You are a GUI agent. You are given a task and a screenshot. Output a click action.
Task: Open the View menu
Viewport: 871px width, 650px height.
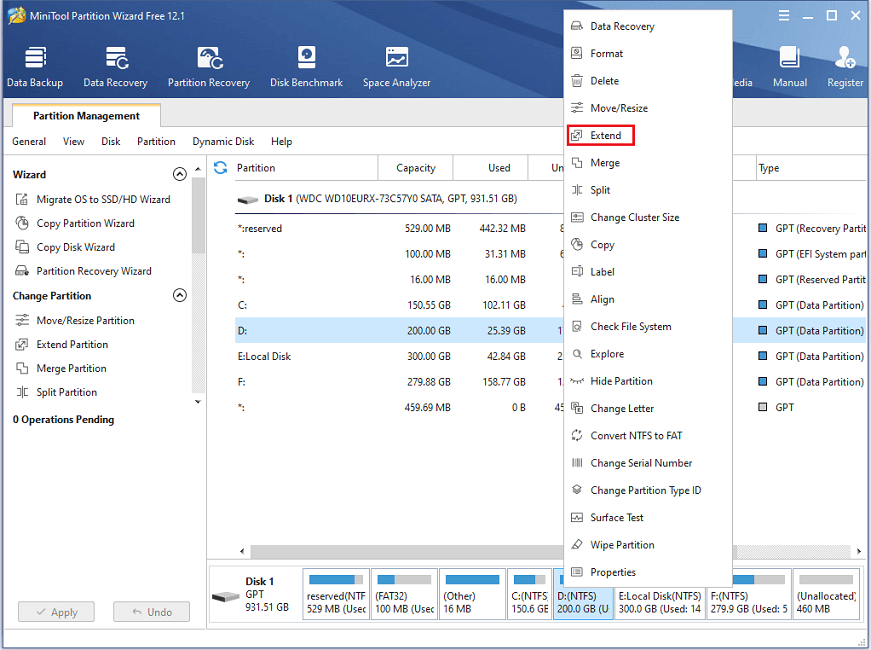coord(73,142)
